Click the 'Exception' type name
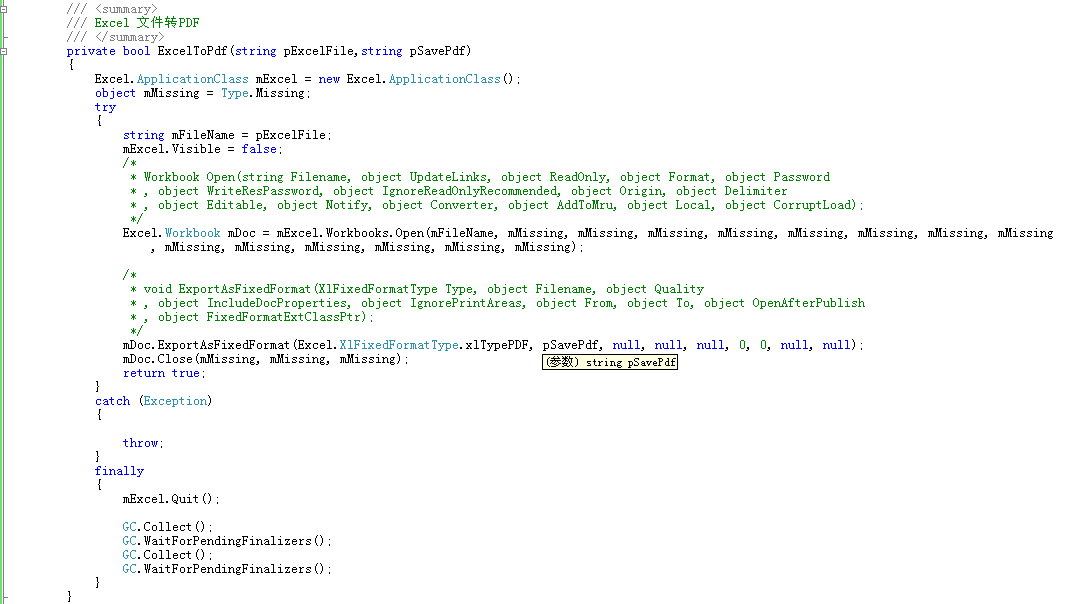Screen dimensions: 1065x604 coord(175,401)
